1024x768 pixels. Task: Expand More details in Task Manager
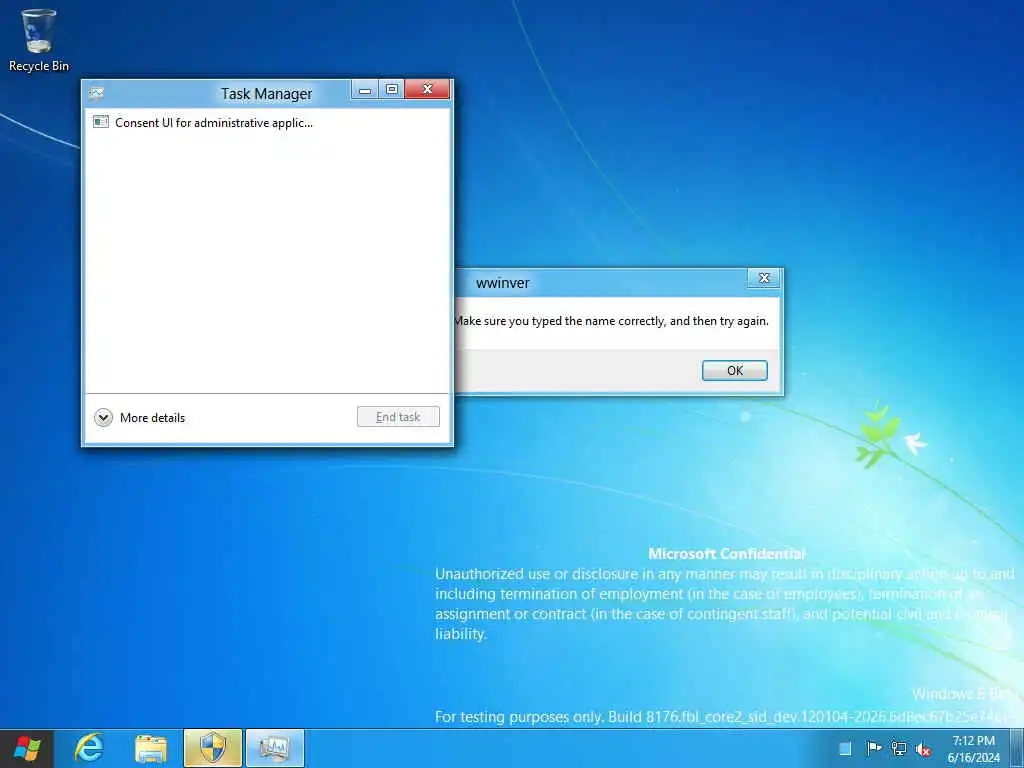pos(140,417)
